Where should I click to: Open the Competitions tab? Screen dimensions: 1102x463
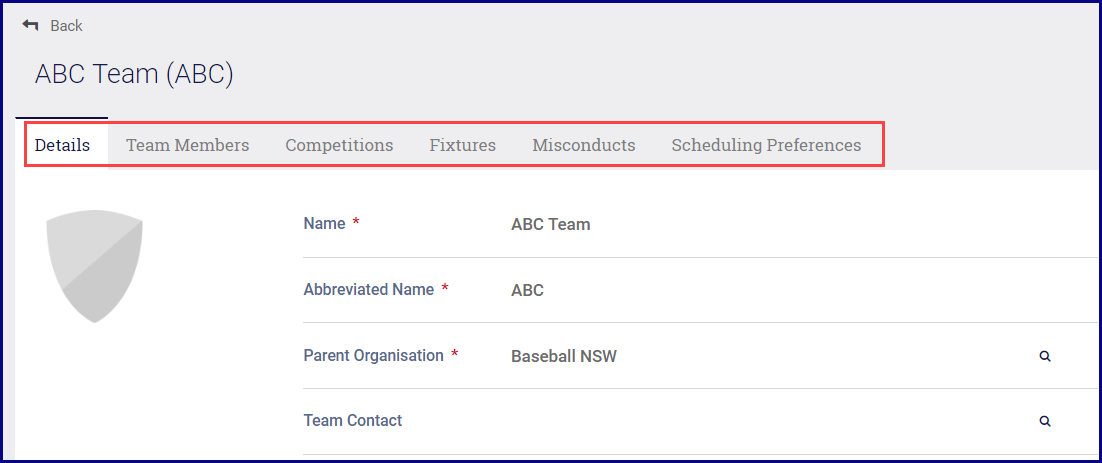(339, 145)
